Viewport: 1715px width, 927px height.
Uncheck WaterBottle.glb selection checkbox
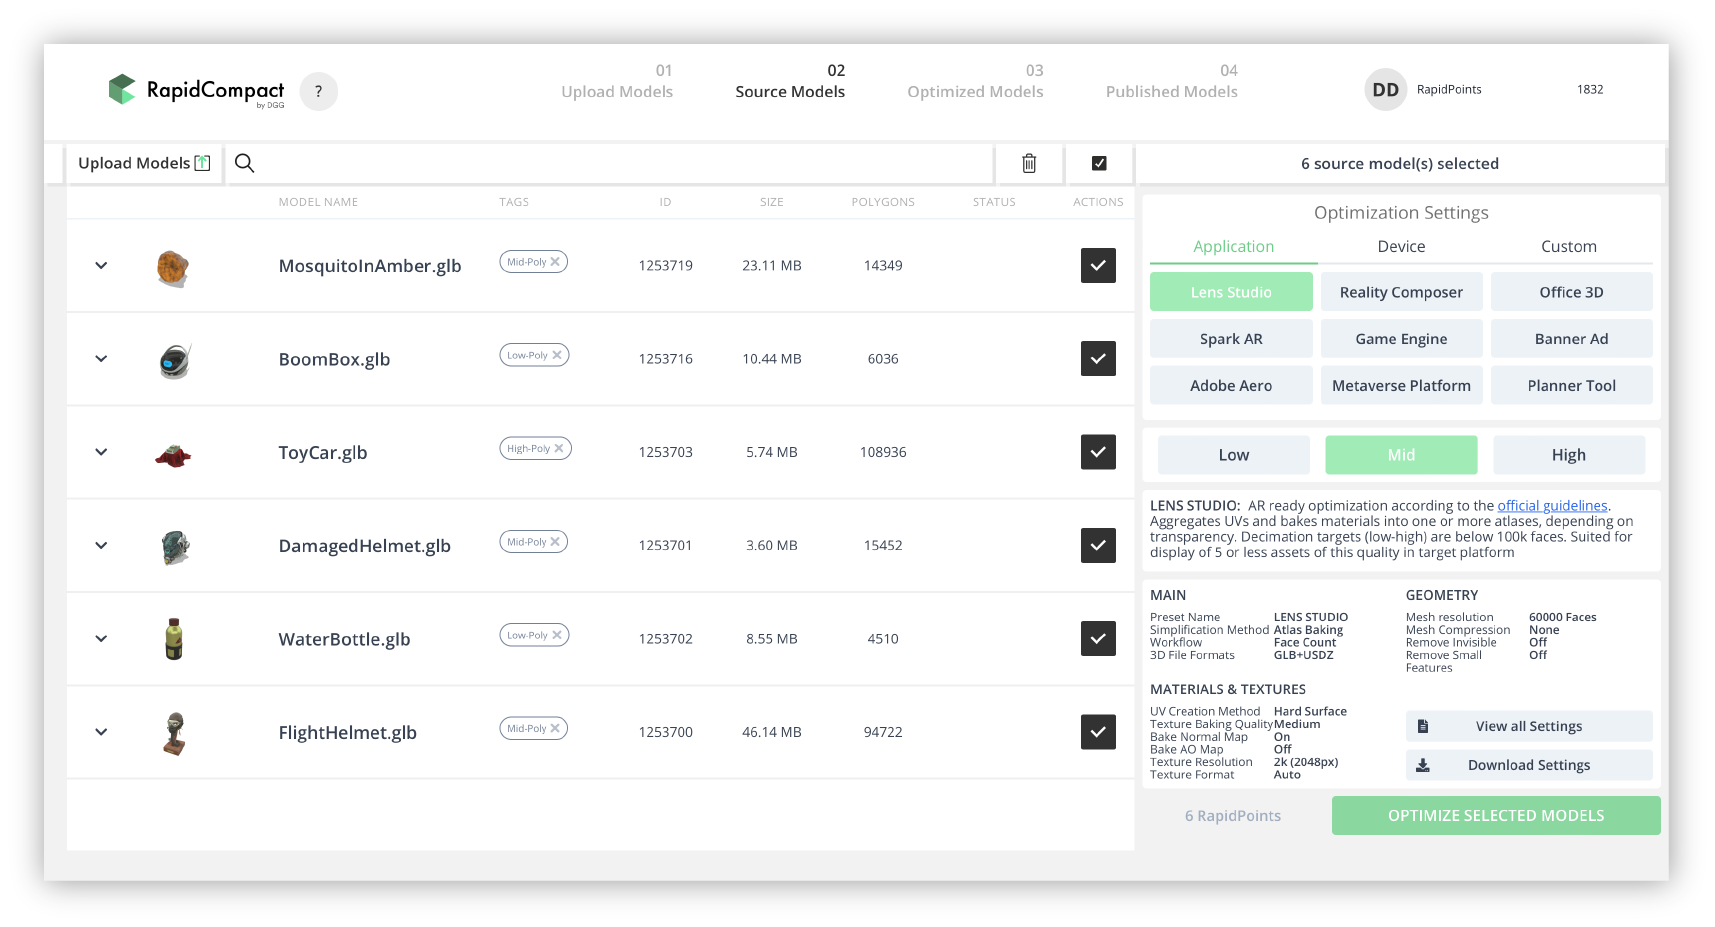(1098, 638)
